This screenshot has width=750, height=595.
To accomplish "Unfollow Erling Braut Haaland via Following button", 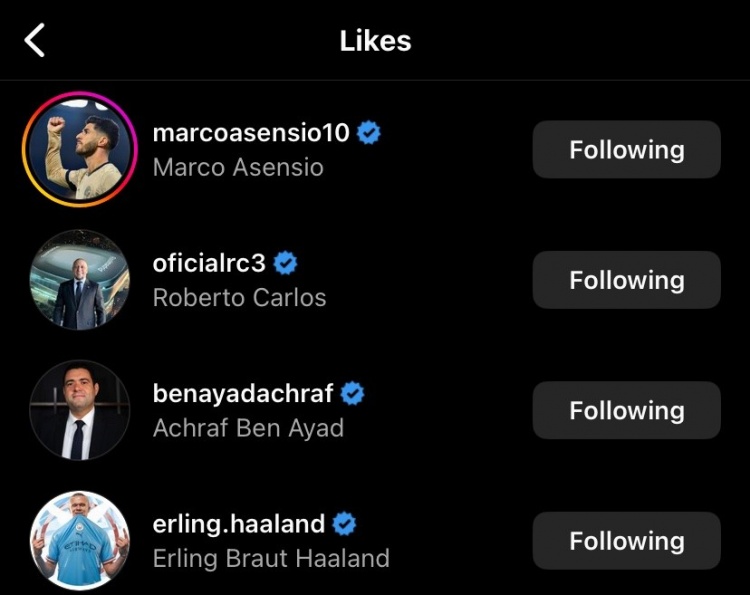I will click(x=626, y=541).
